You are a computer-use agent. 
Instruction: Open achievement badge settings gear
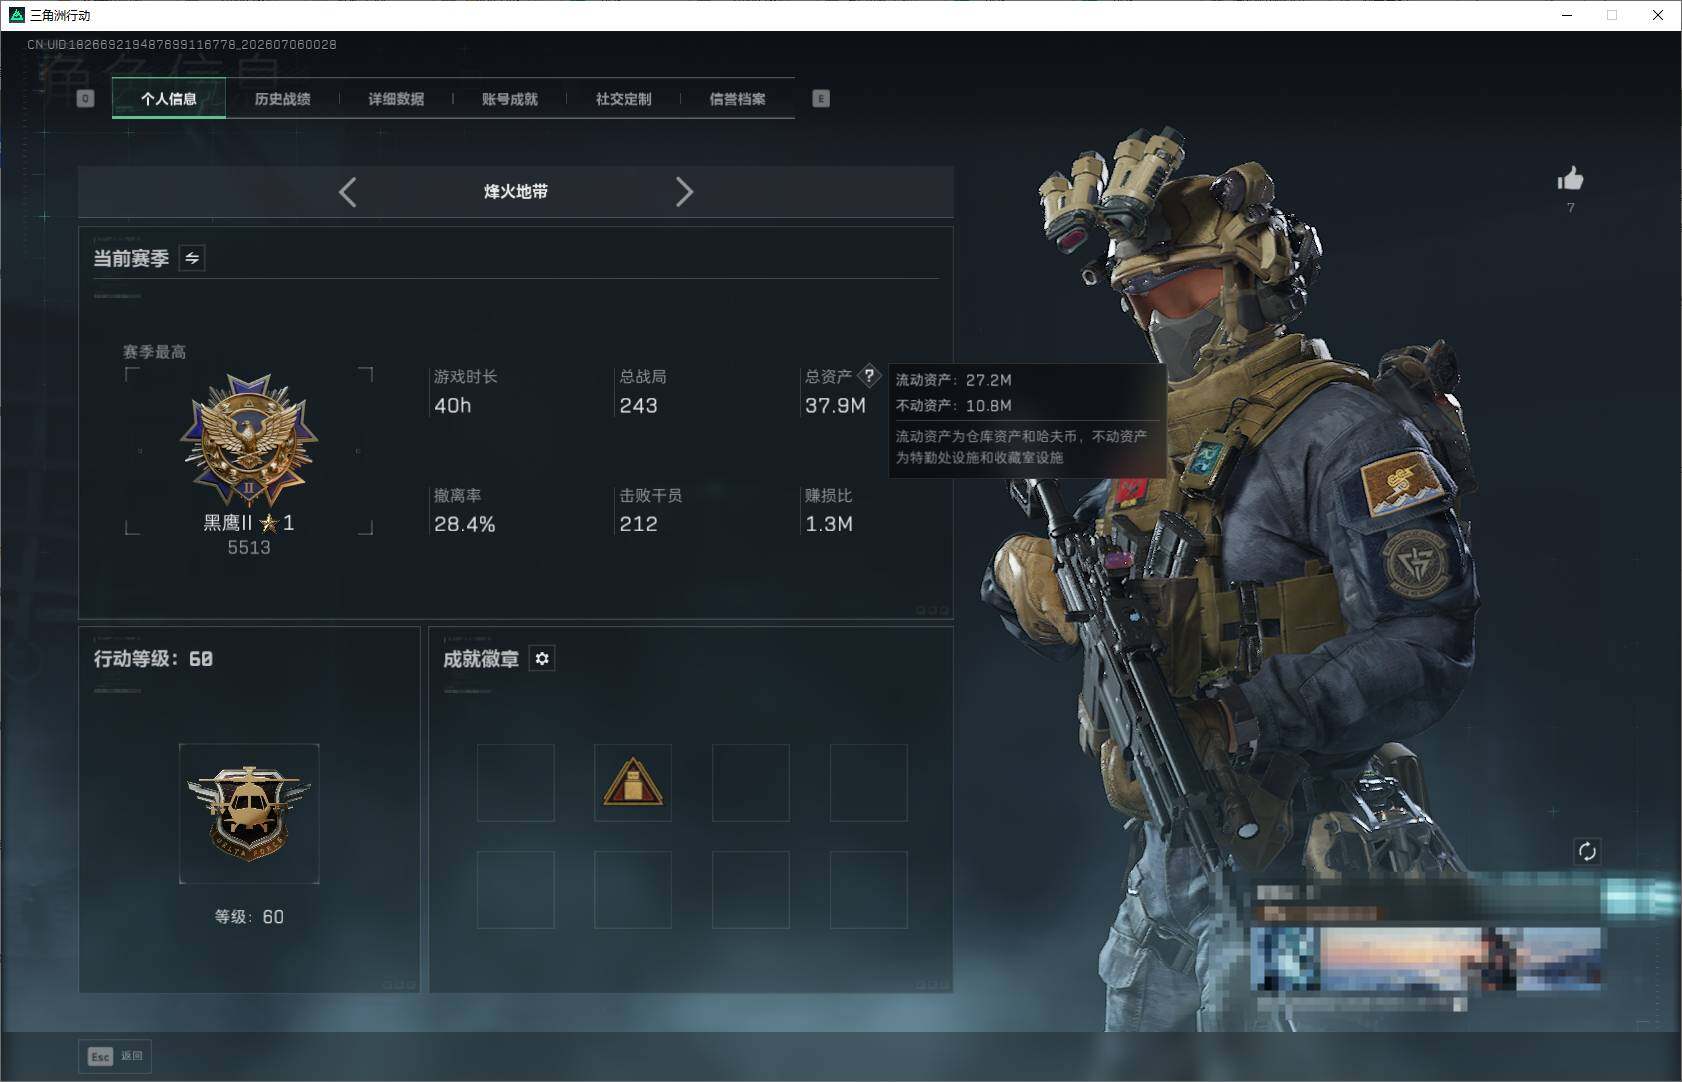[542, 658]
